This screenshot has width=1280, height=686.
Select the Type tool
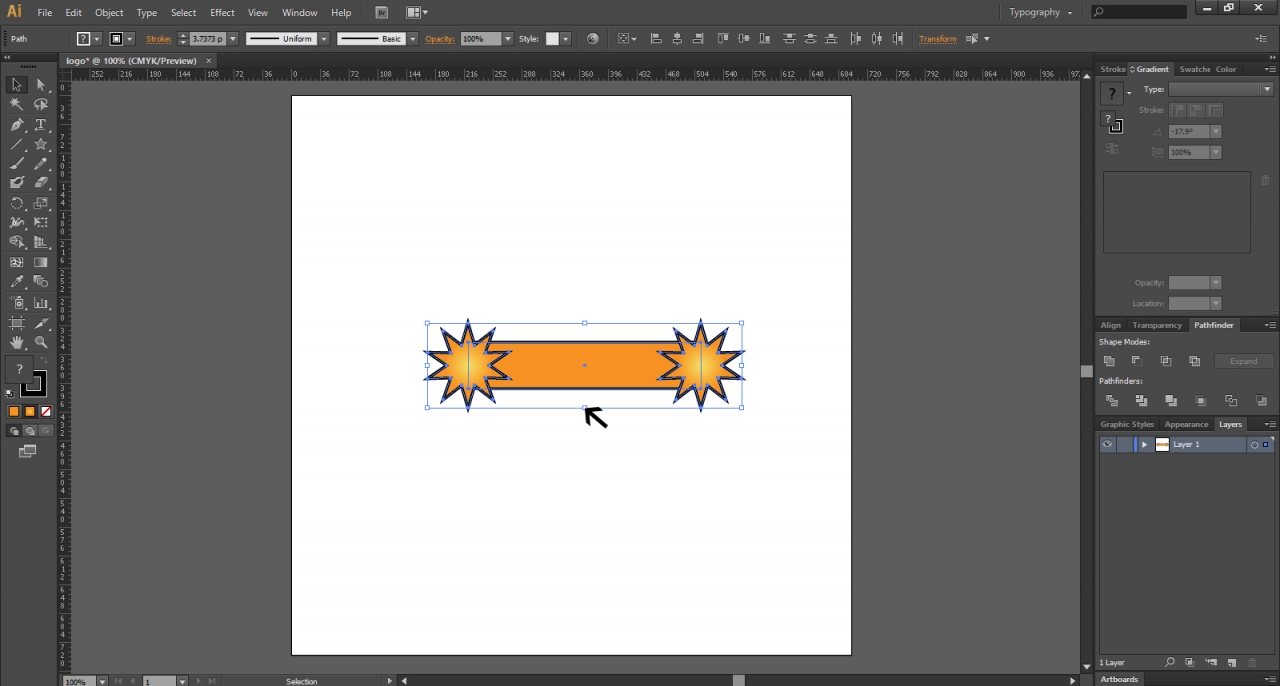point(41,125)
